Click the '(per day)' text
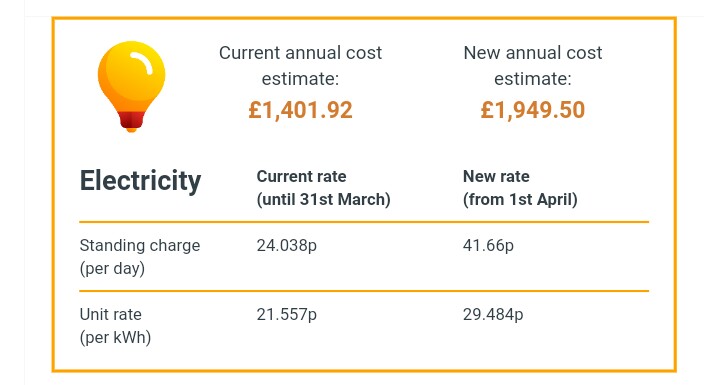720x385 pixels. (x=112, y=268)
